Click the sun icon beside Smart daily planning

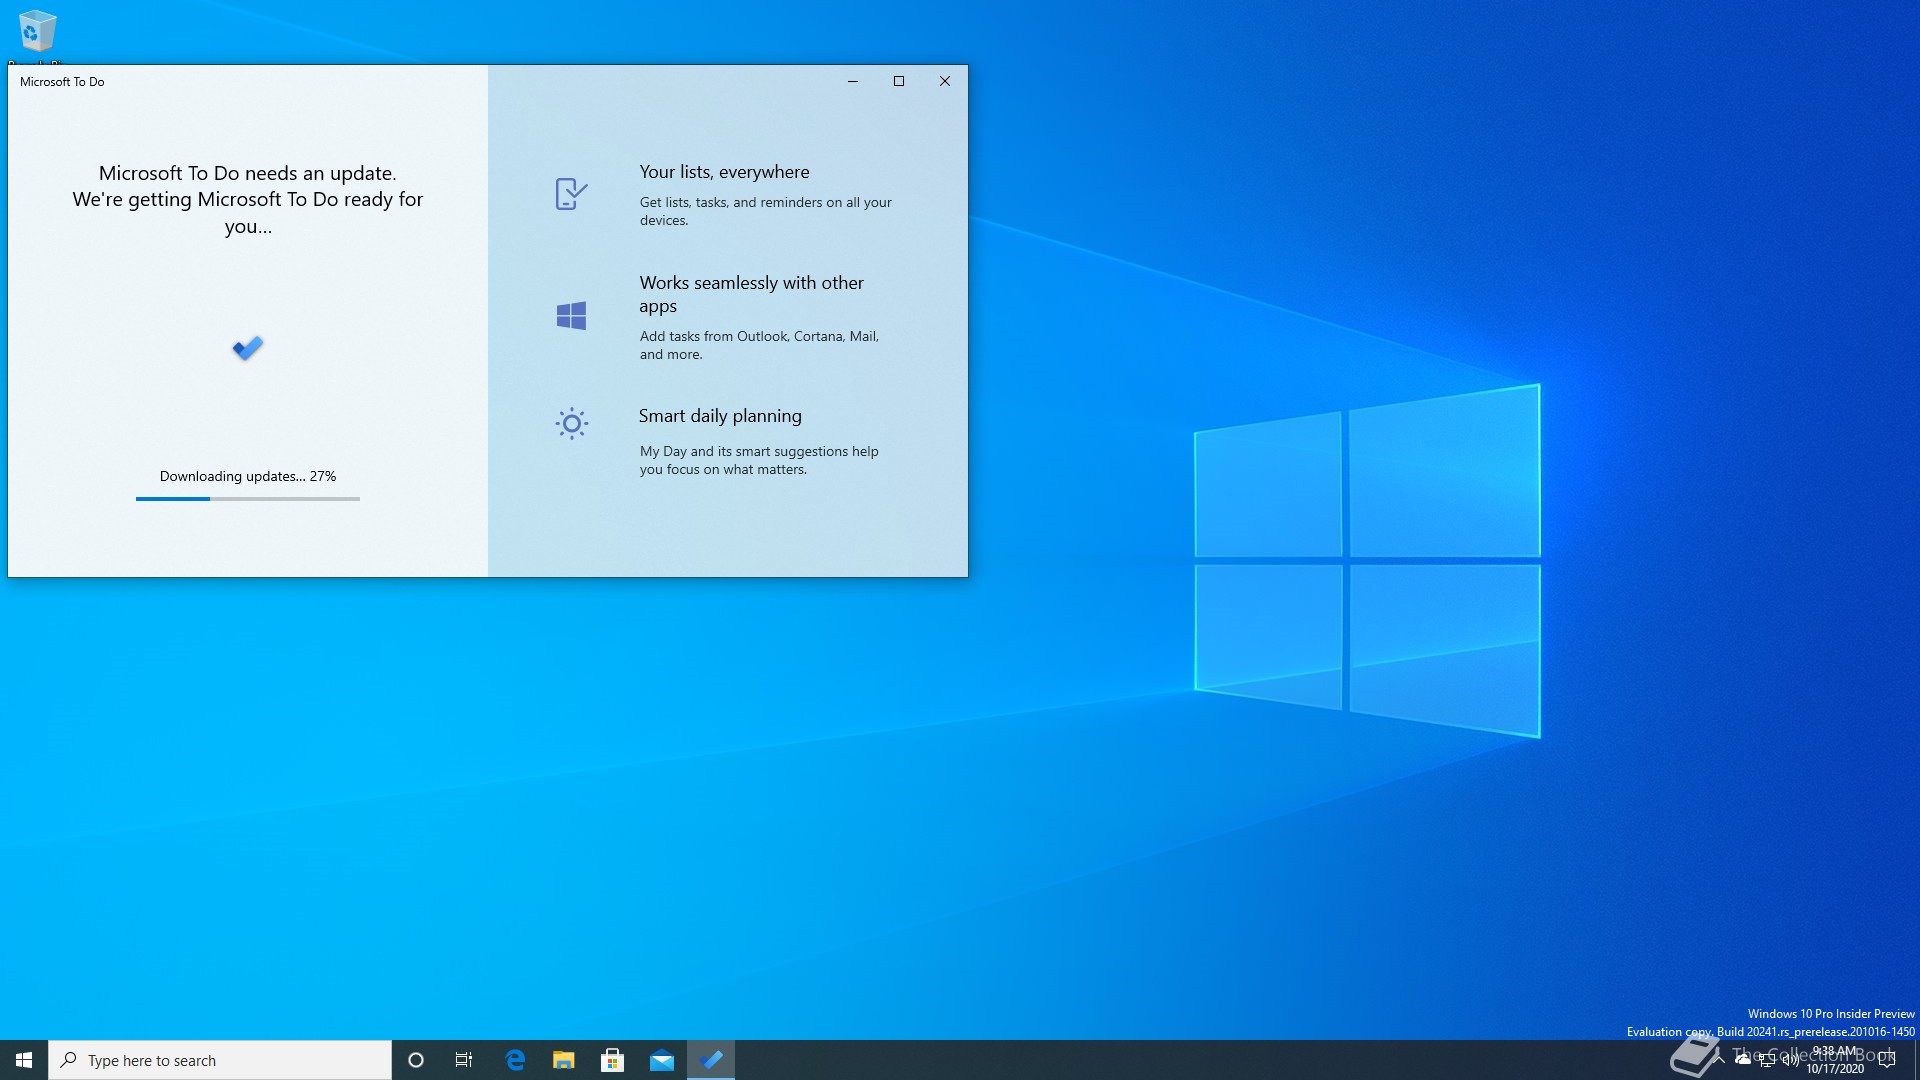coord(571,424)
